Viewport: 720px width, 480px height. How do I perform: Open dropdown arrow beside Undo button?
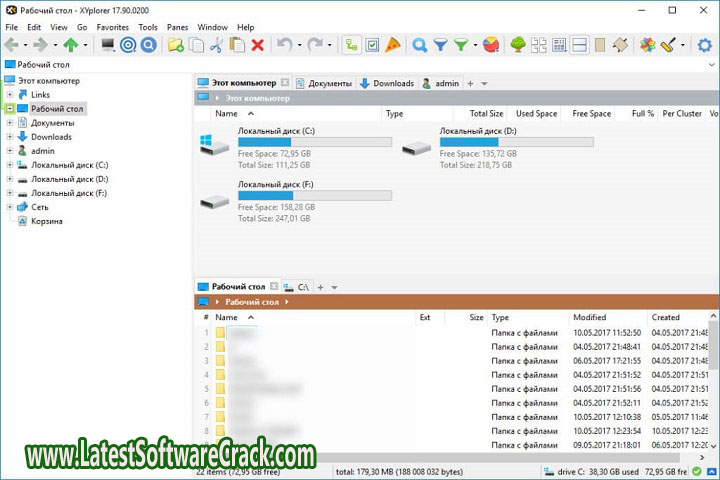(x=301, y=45)
